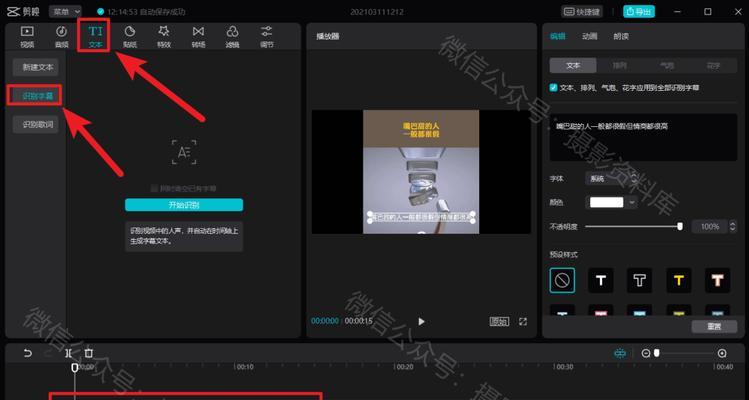Screen dimensions: 749x400
Task: Click the subtitle text edit box
Action: click(643, 137)
